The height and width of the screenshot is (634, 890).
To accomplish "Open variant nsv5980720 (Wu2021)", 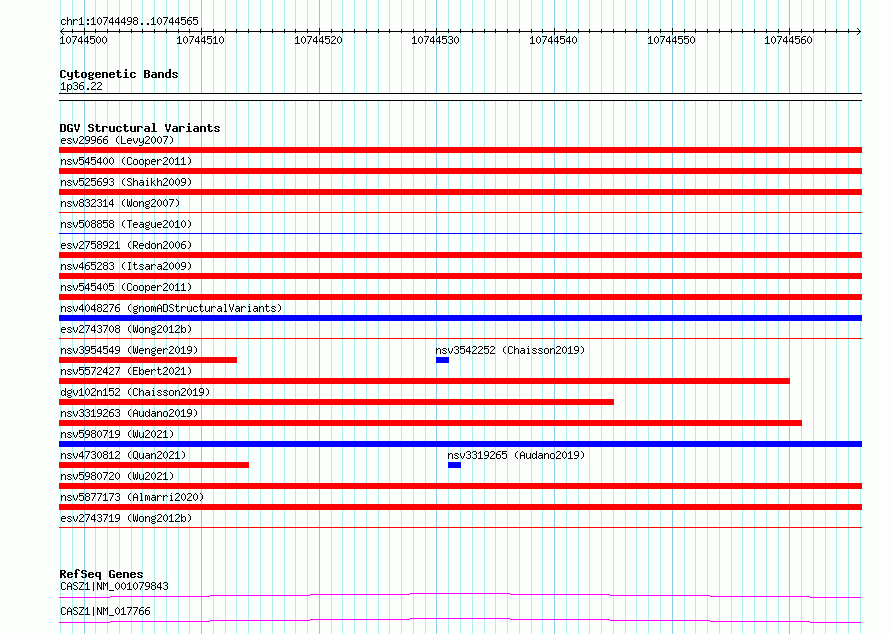I will pos(117,476).
